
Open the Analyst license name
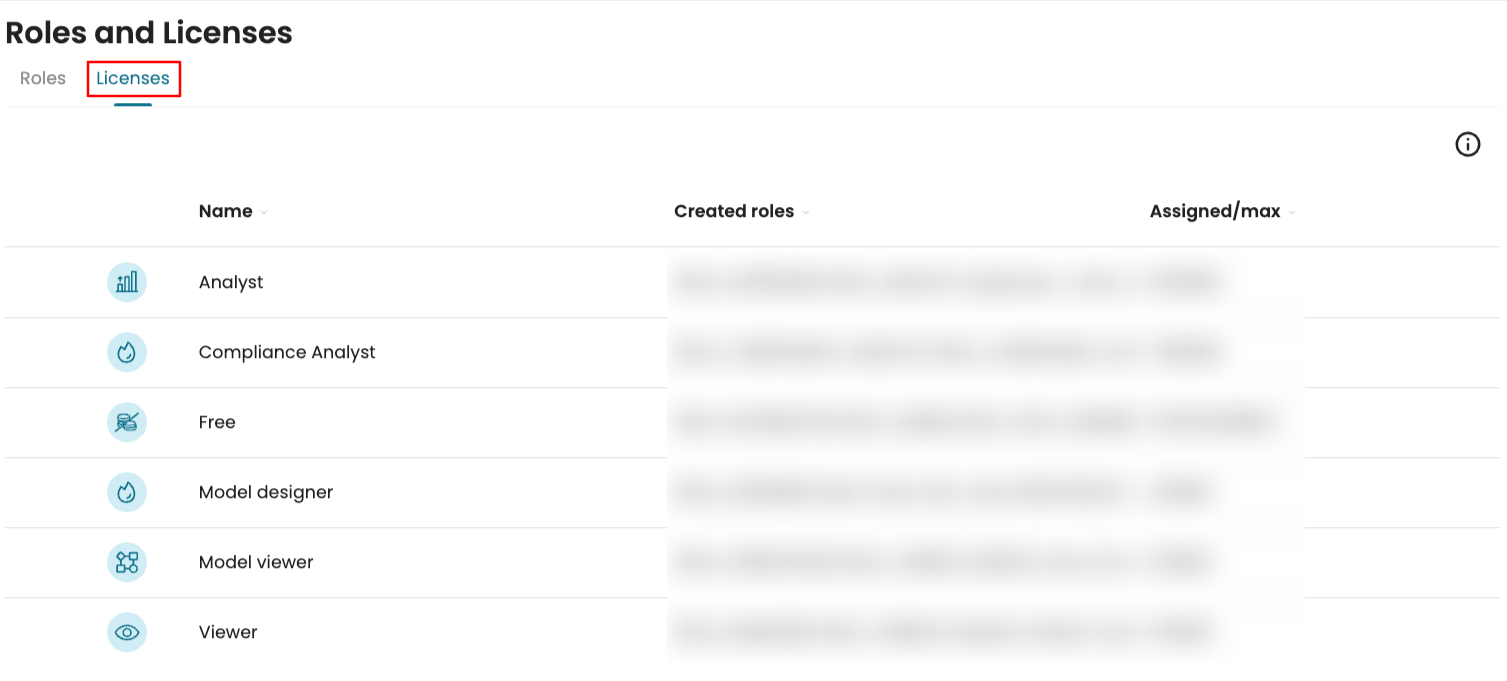click(x=231, y=282)
